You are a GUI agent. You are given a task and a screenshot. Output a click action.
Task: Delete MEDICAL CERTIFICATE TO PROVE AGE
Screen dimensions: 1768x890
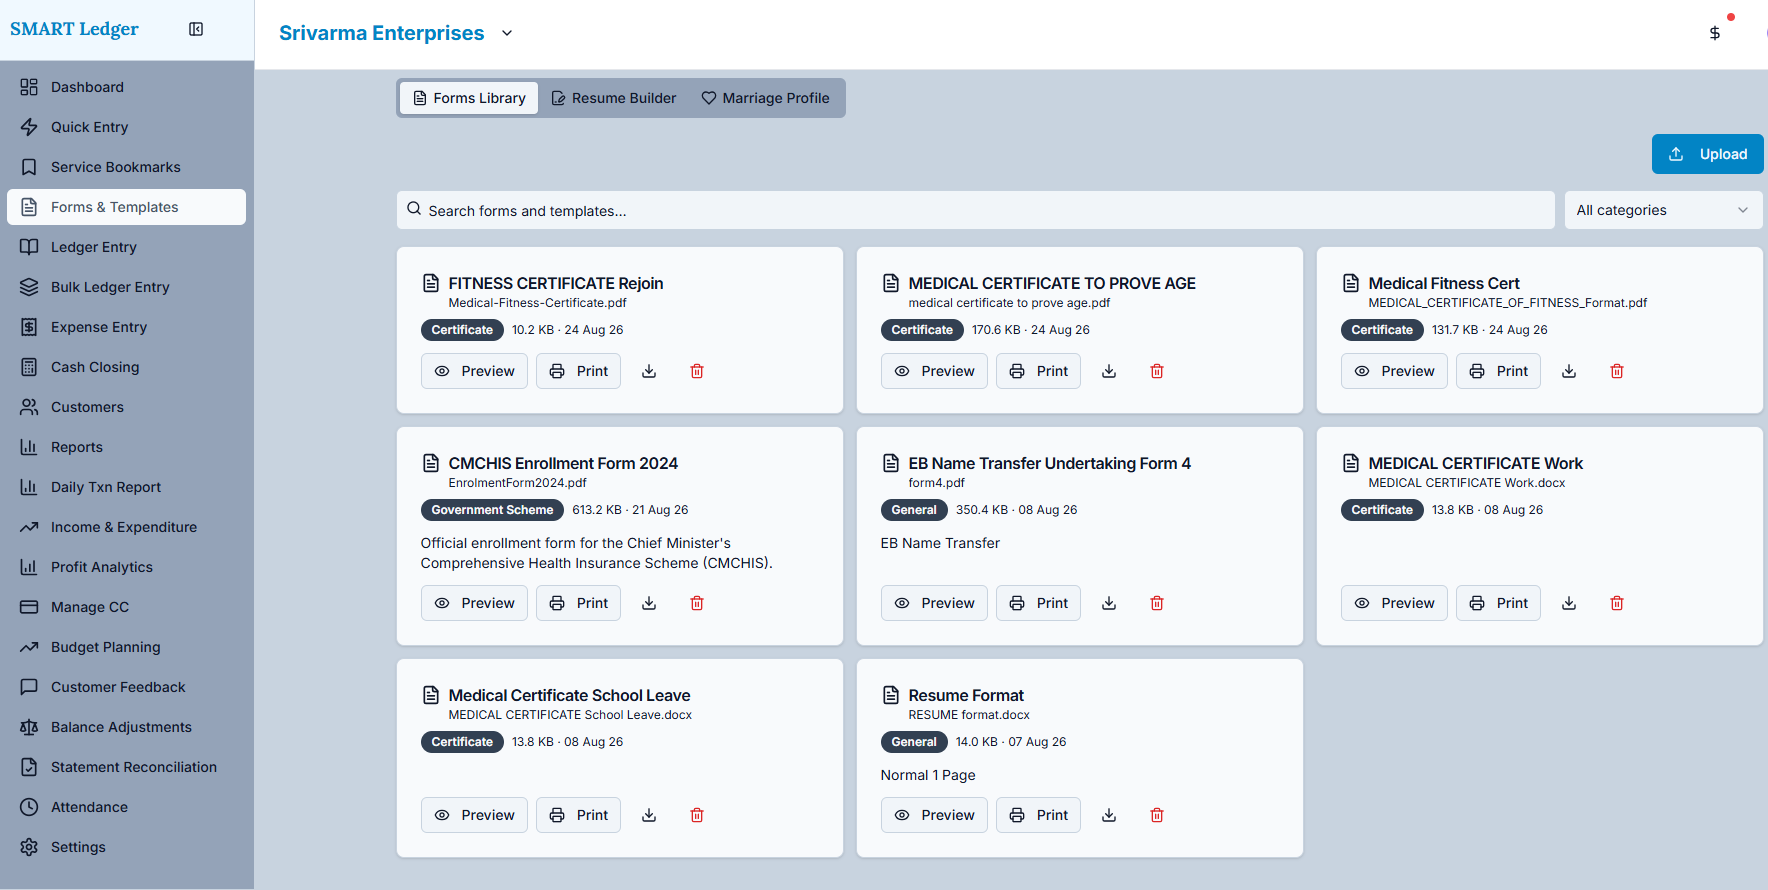[x=1157, y=371]
